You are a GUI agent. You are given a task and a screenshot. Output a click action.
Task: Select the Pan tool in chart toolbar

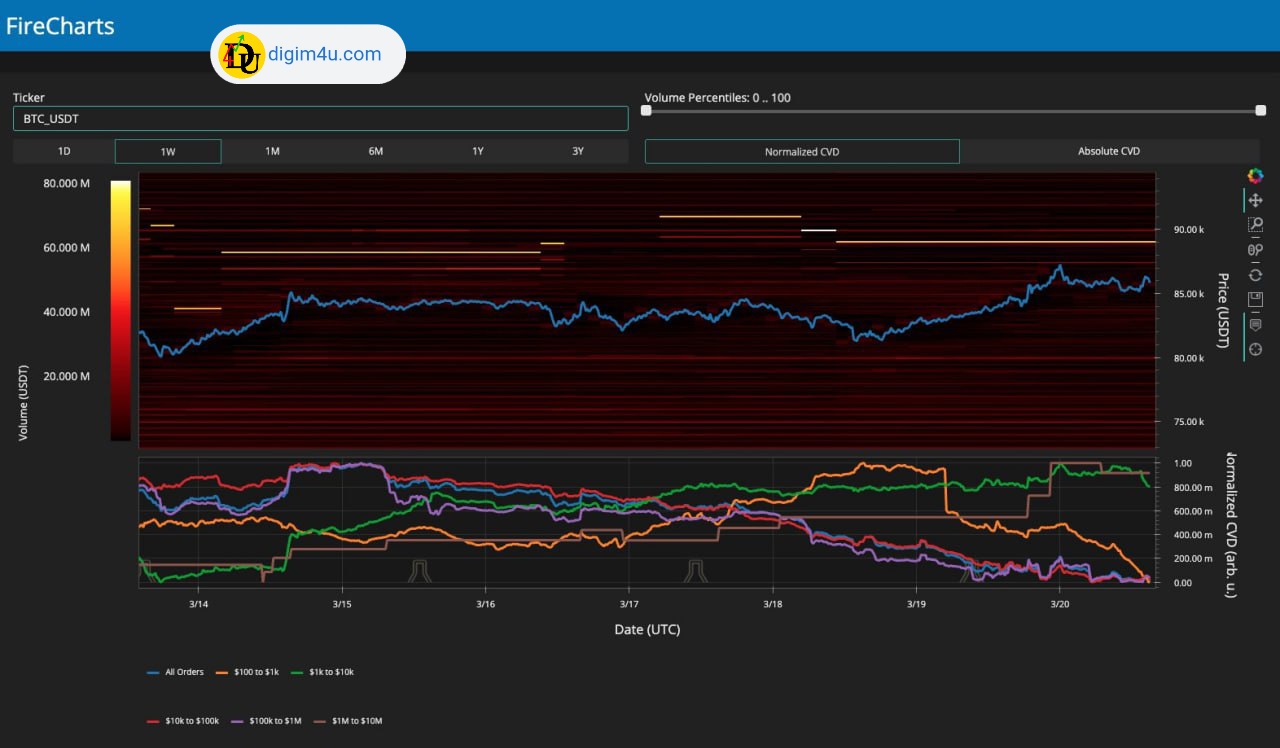(x=1255, y=200)
